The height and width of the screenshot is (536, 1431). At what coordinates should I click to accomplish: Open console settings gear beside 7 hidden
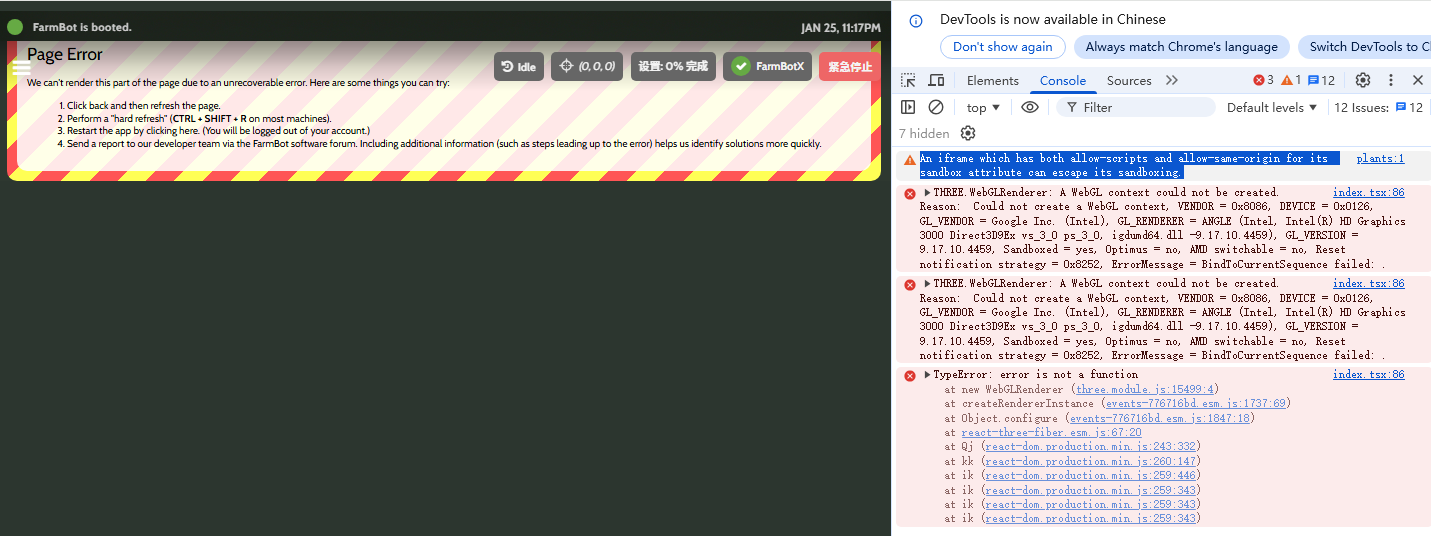pos(967,133)
